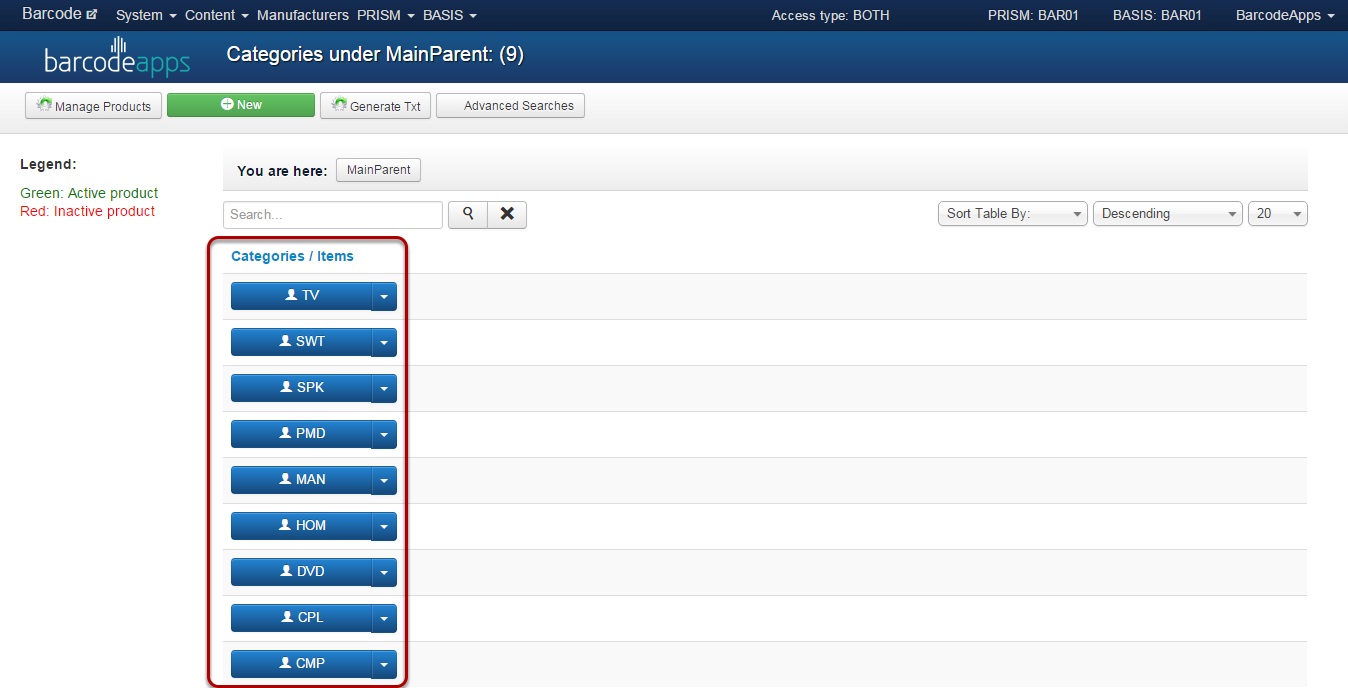Open the Sort Table By dropdown

tap(1012, 214)
